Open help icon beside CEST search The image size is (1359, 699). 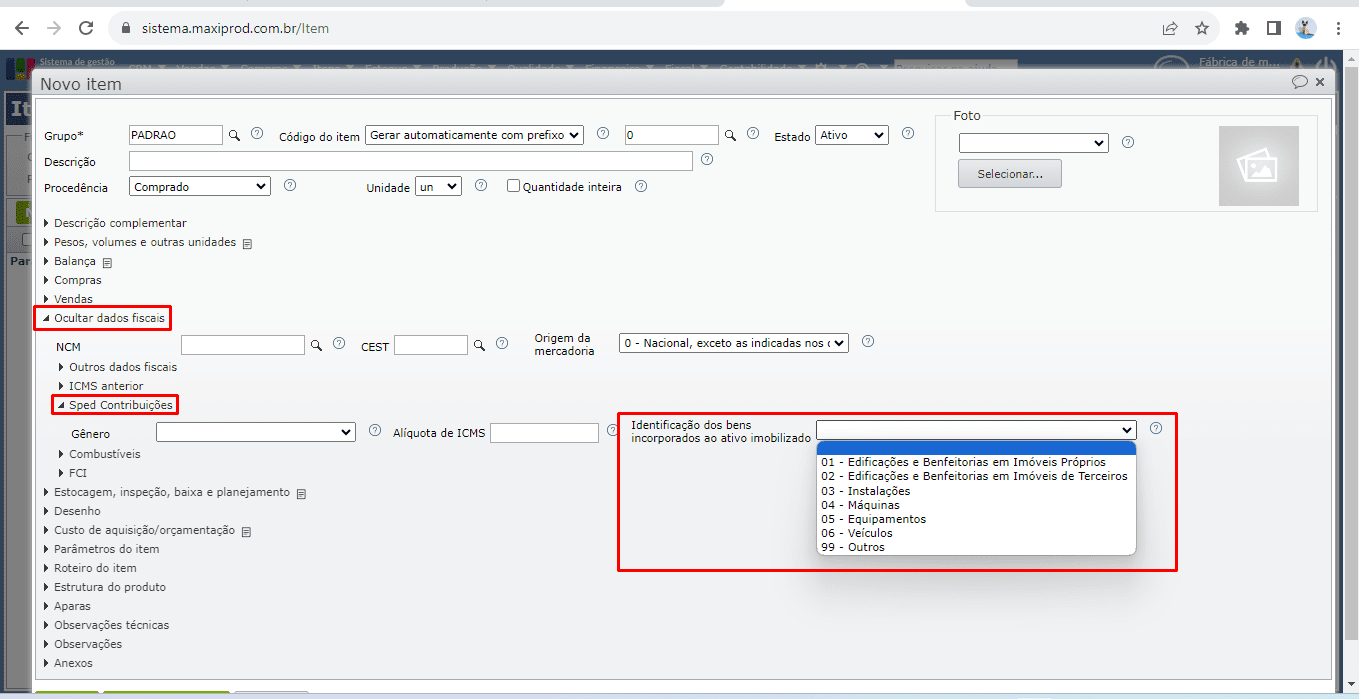tap(502, 343)
